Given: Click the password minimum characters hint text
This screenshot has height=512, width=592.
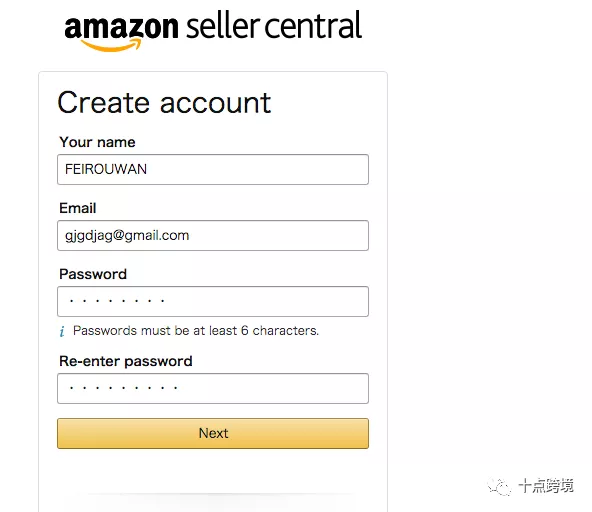Looking at the screenshot, I should [196, 331].
